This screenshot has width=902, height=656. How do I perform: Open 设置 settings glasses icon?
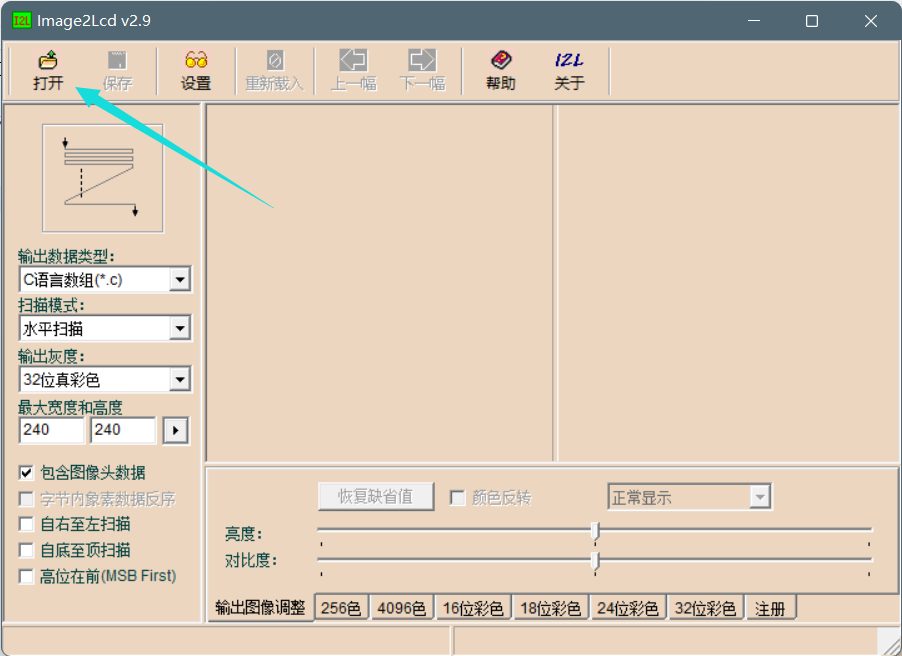point(196,60)
